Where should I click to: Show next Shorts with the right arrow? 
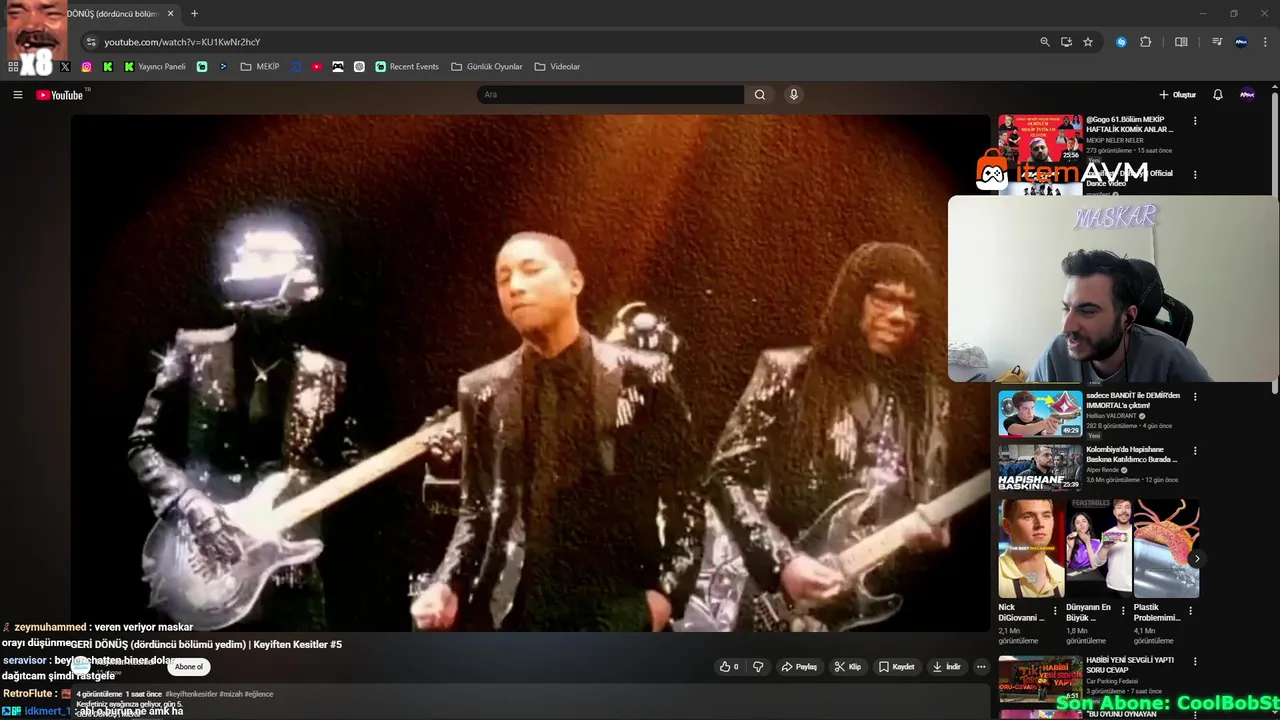pos(1196,559)
